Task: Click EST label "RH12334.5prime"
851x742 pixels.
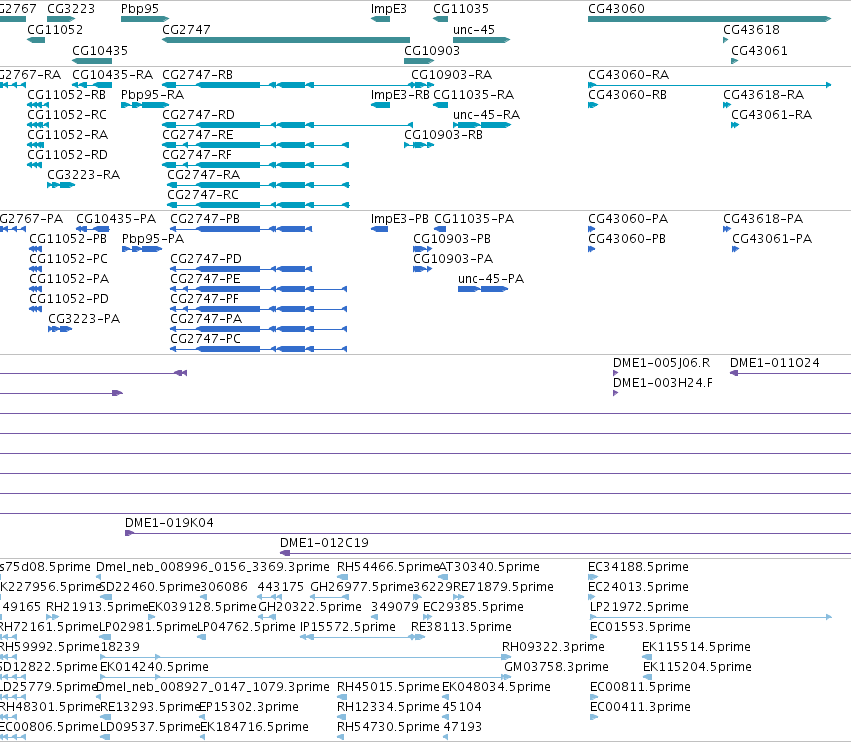Action: click(388, 707)
